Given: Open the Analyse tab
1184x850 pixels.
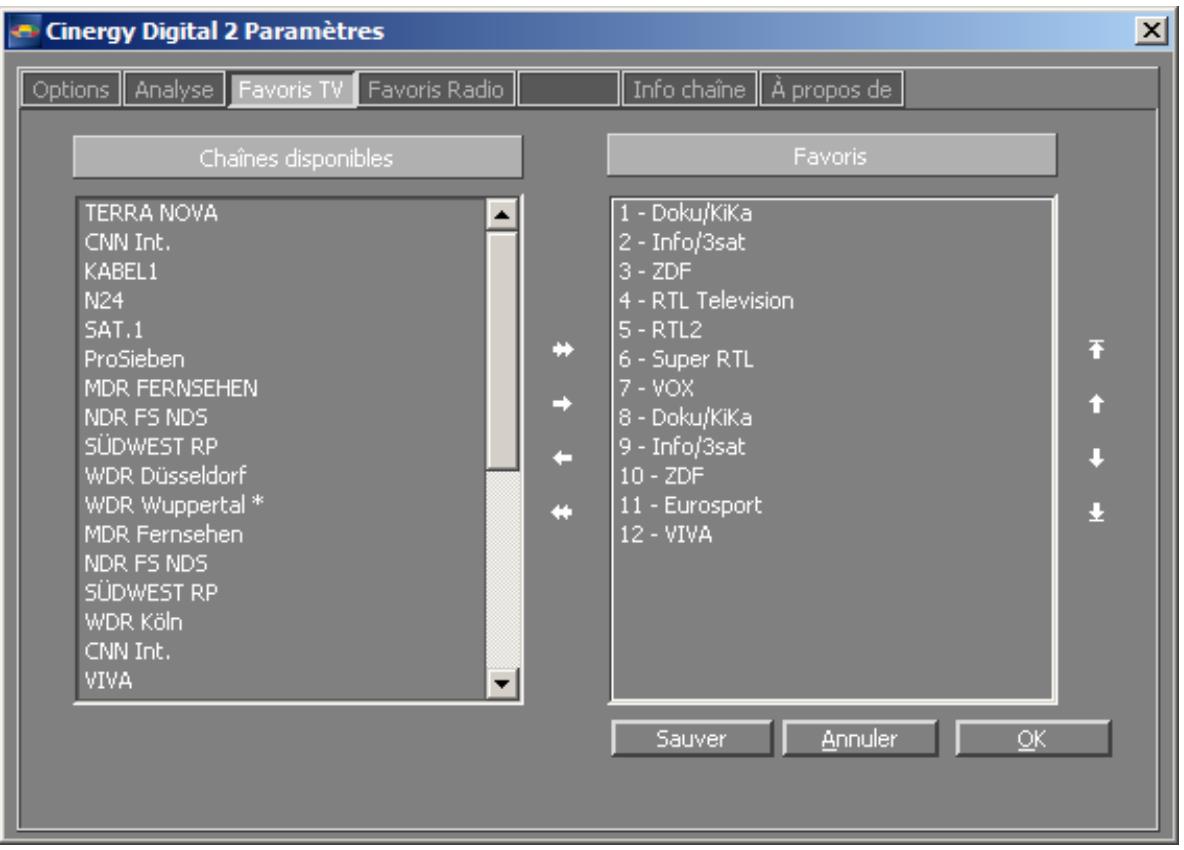Looking at the screenshot, I should click(x=174, y=89).
